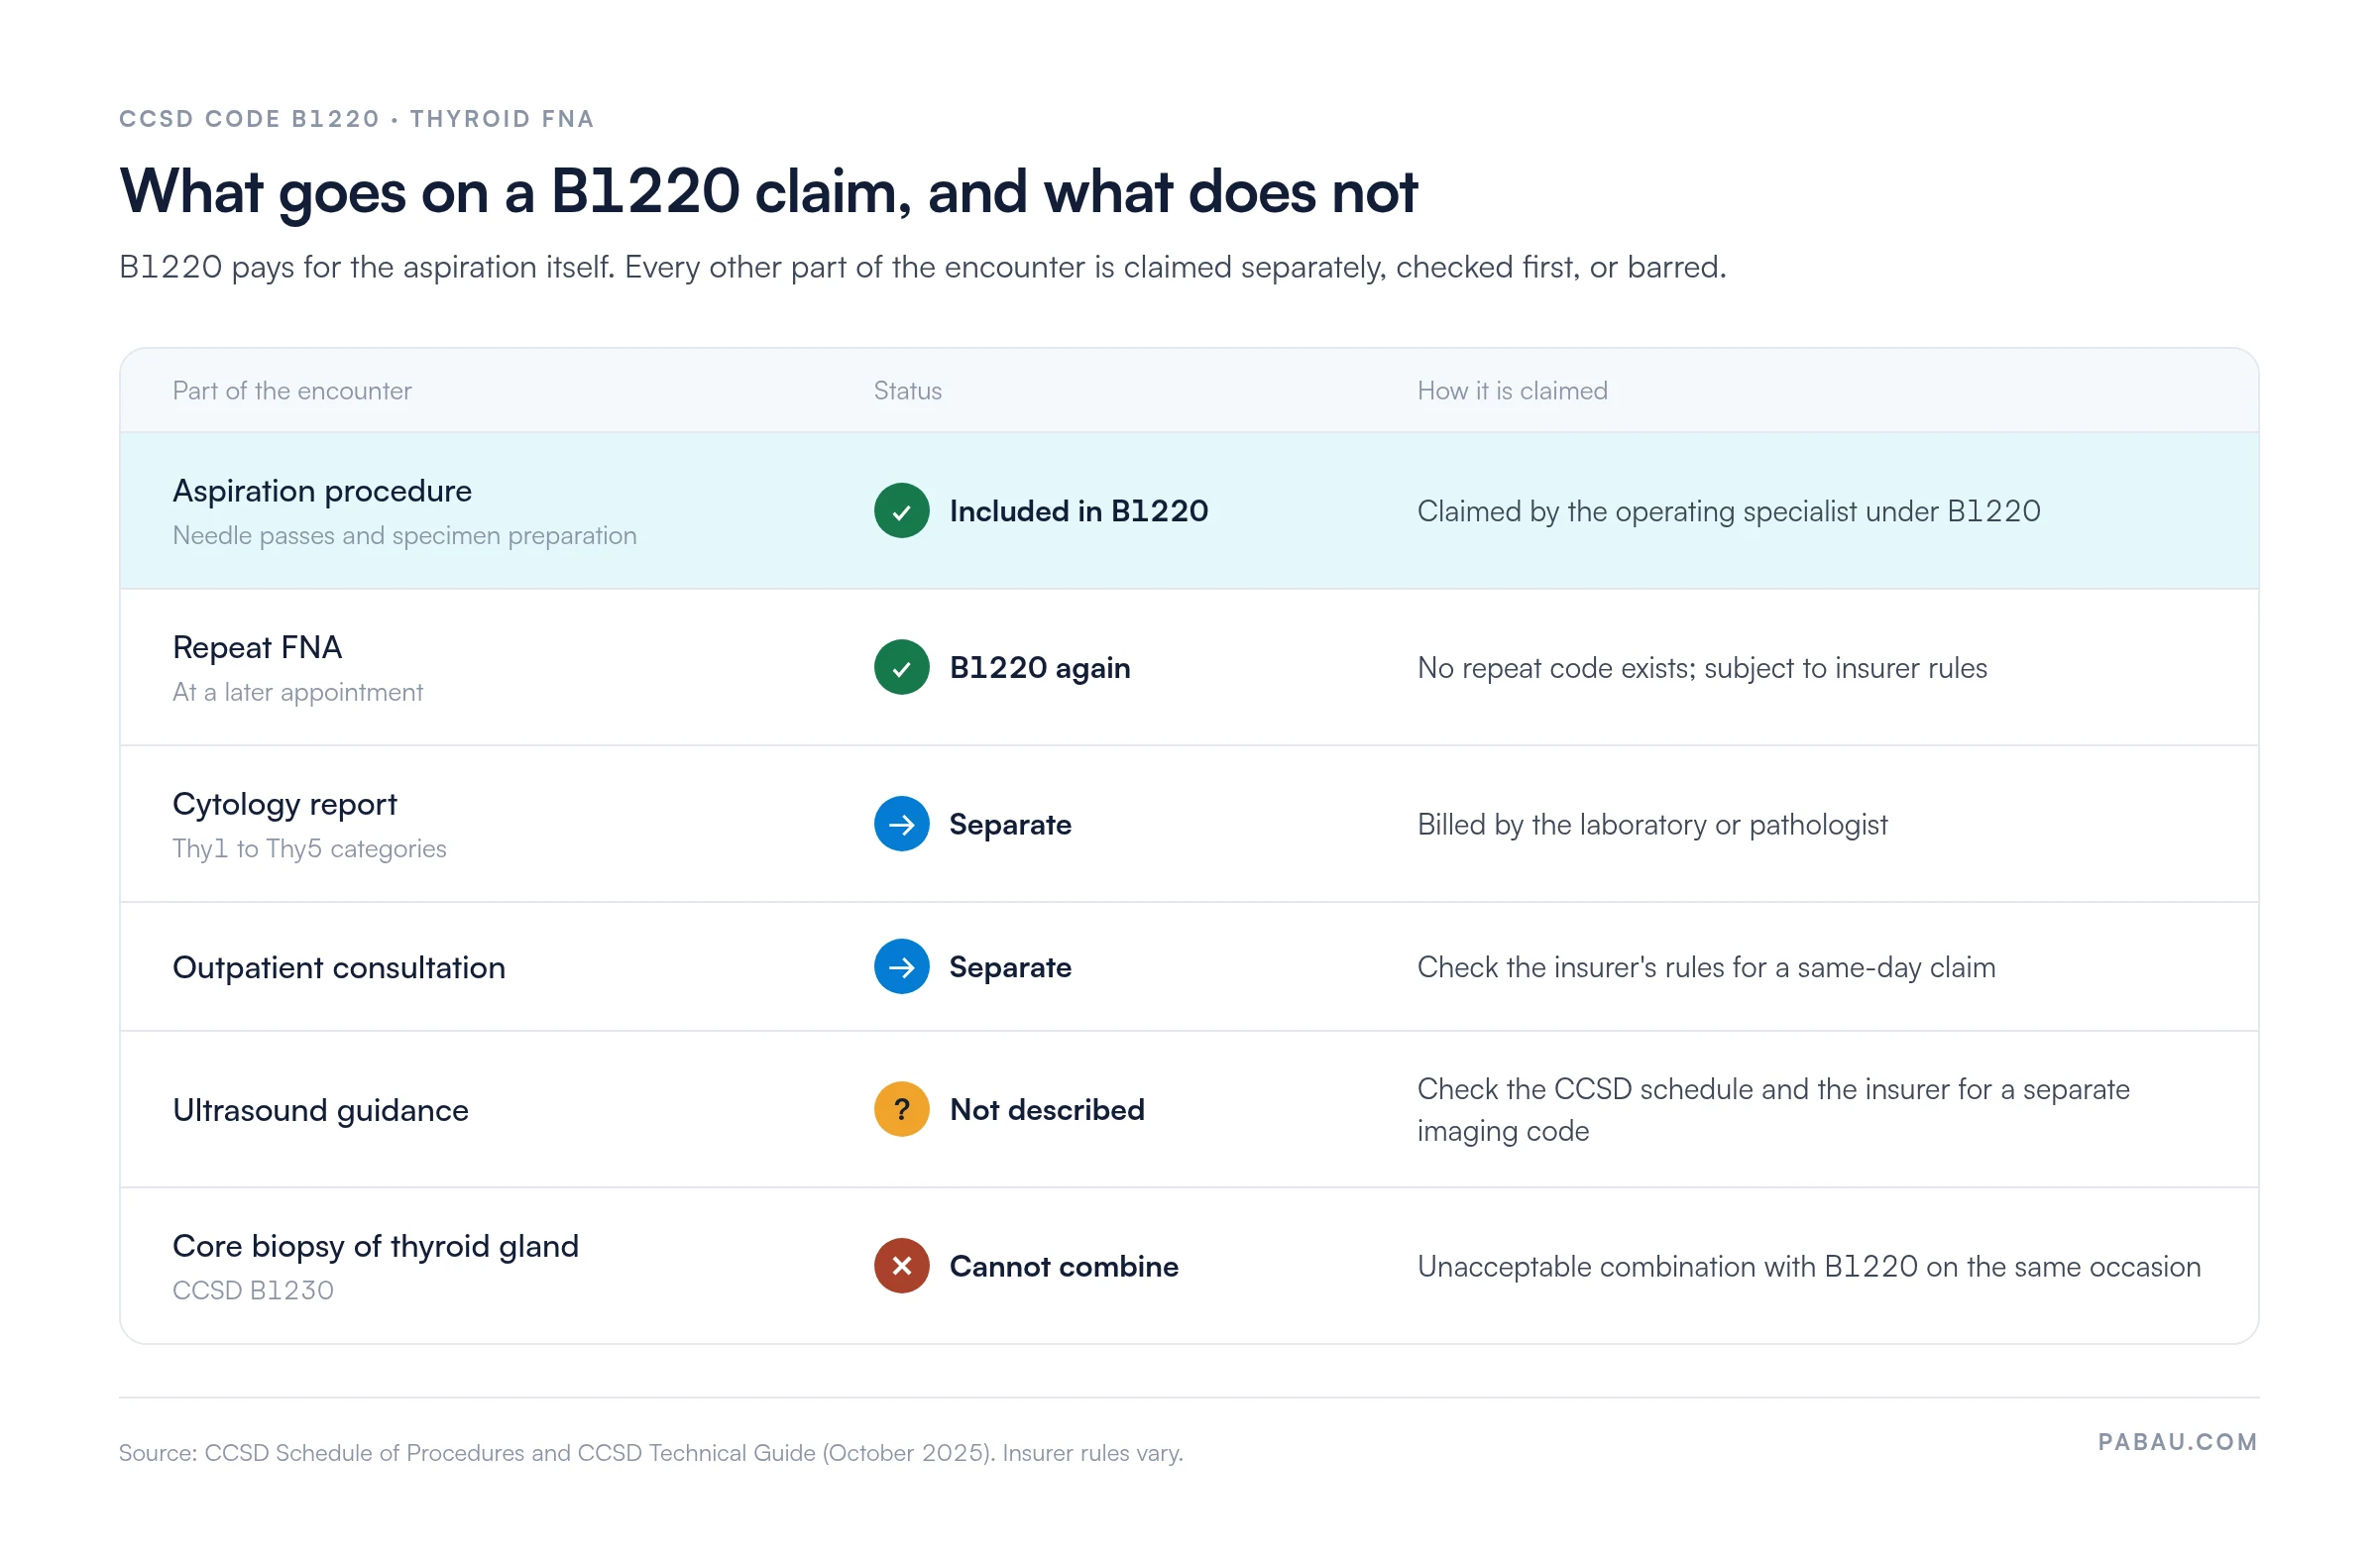The width and height of the screenshot is (2379, 1568).
Task: Click 'Repeat FNA' row title
Action: coord(257,647)
